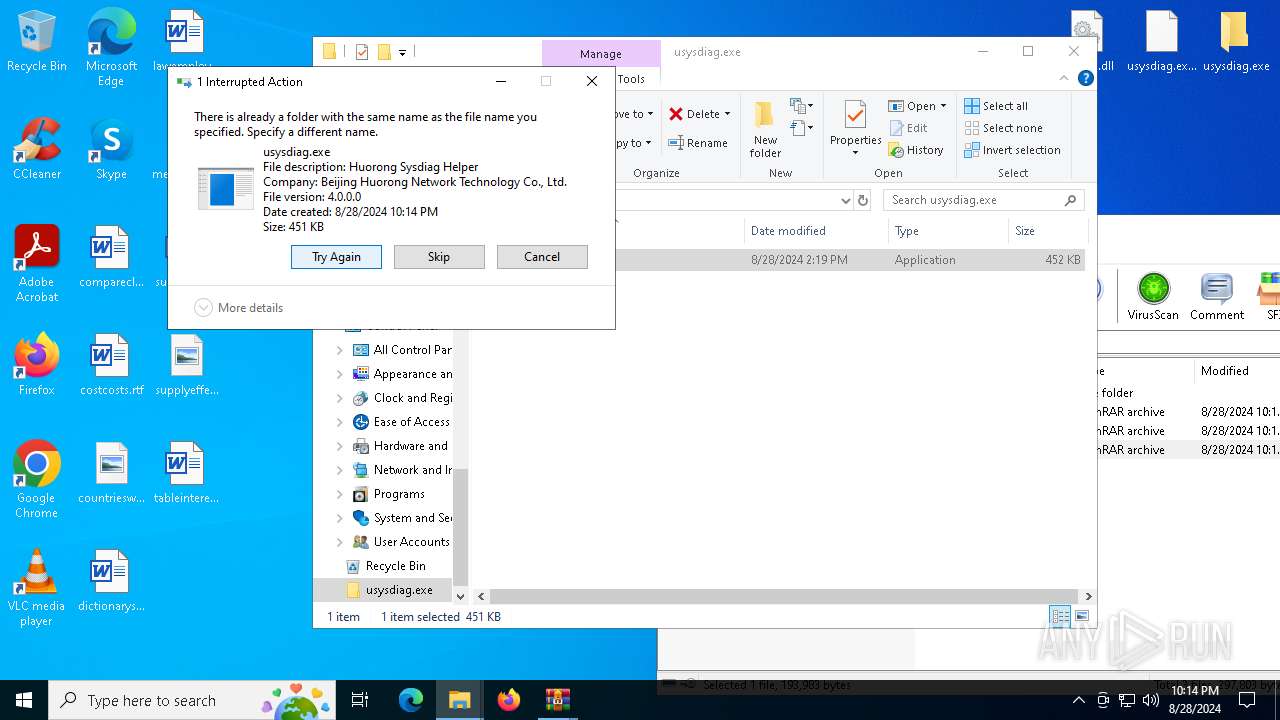Screen dimensions: 1280x720
Task: Click the Delete button in the ribbon
Action: [x=693, y=114]
